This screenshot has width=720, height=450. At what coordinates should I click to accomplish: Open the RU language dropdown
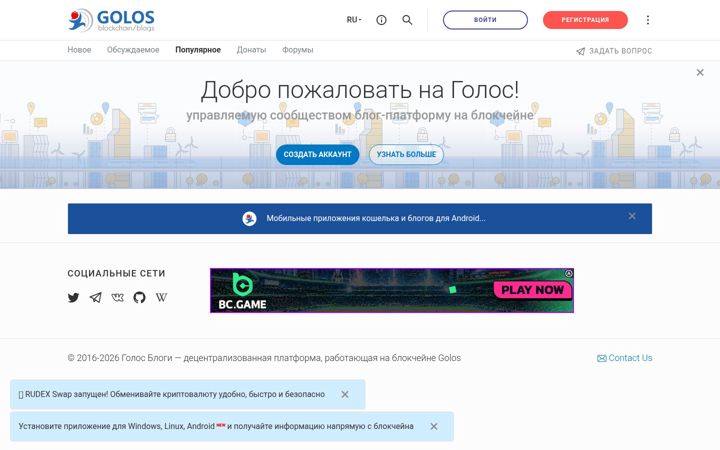coord(354,20)
